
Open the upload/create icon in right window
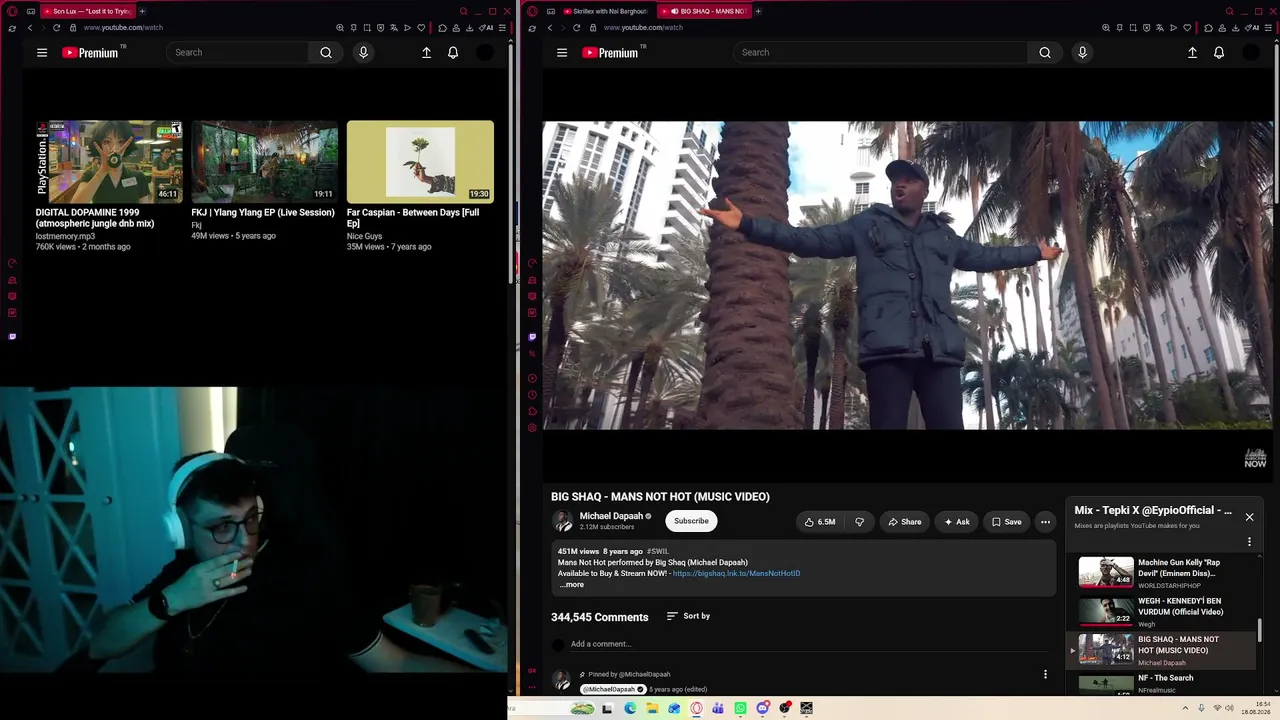1192,52
